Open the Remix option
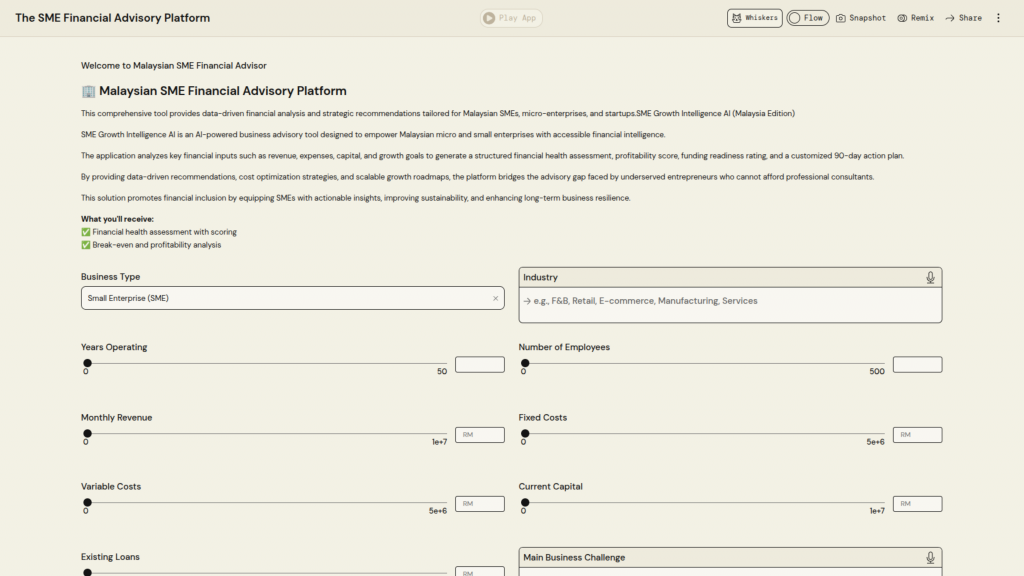Image resolution: width=1024 pixels, height=576 pixels. (x=916, y=18)
